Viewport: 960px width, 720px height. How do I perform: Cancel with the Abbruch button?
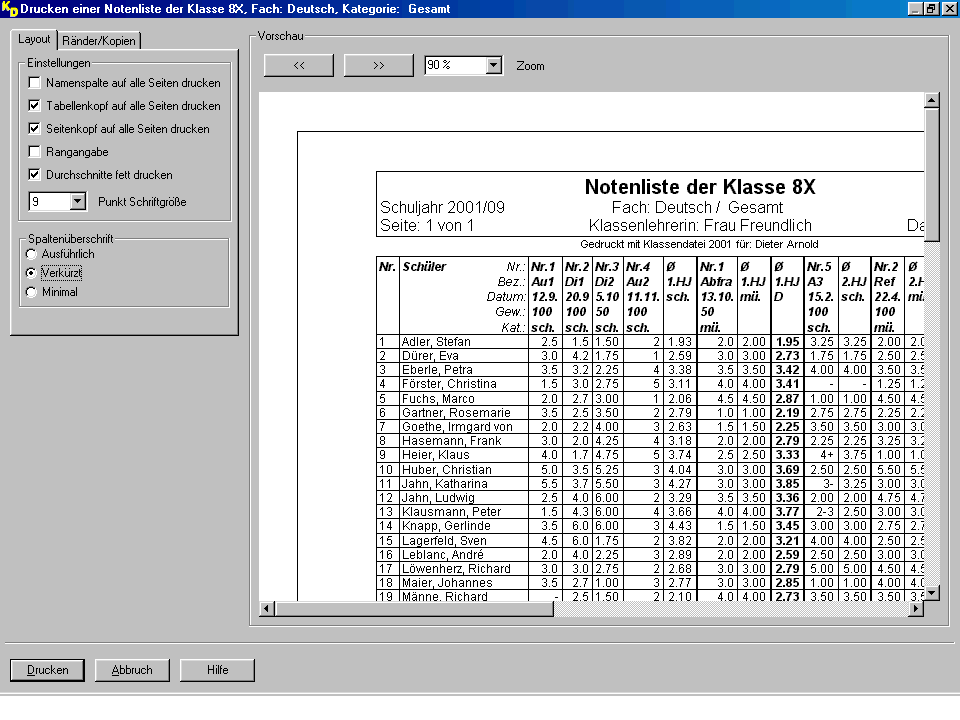tap(132, 670)
